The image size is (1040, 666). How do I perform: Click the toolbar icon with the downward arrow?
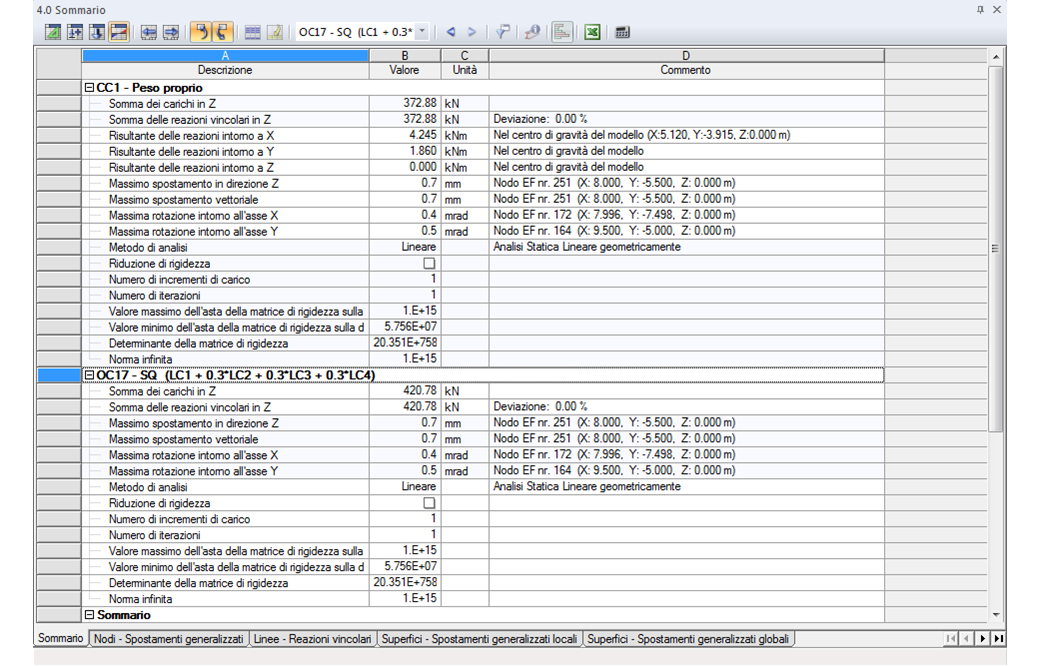point(97,32)
